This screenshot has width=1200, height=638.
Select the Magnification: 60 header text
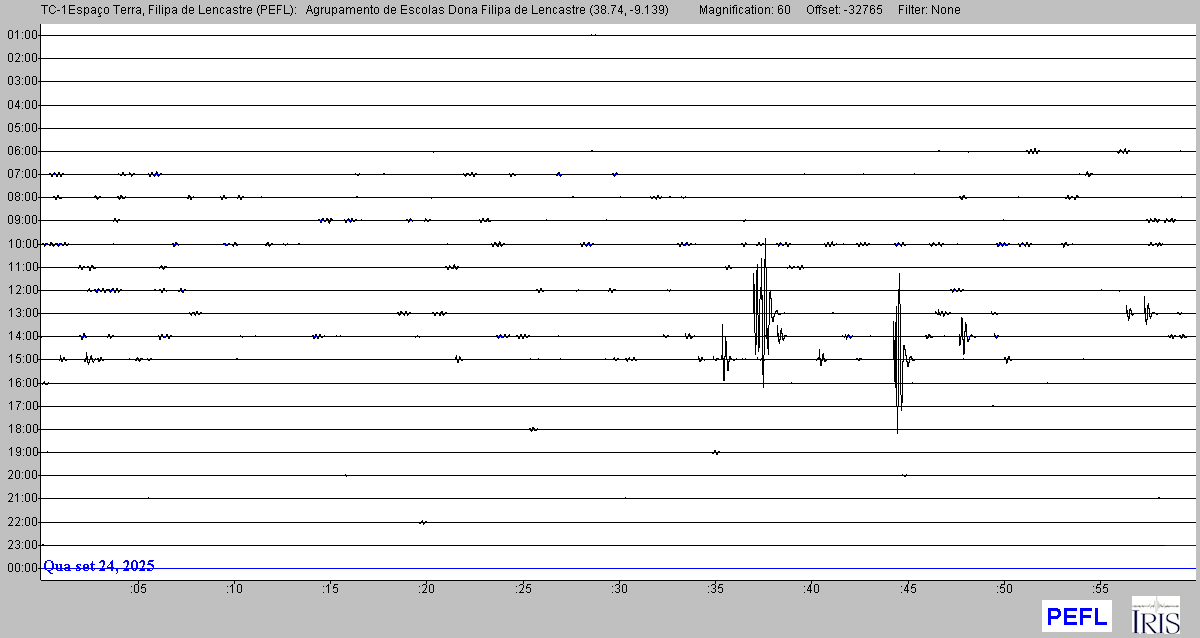(744, 10)
